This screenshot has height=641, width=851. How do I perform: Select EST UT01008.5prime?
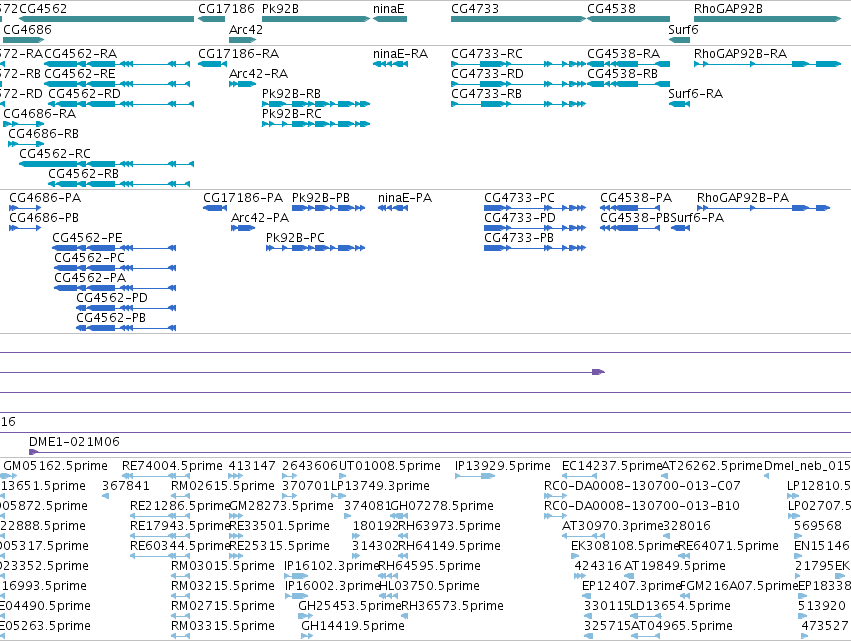(x=390, y=466)
